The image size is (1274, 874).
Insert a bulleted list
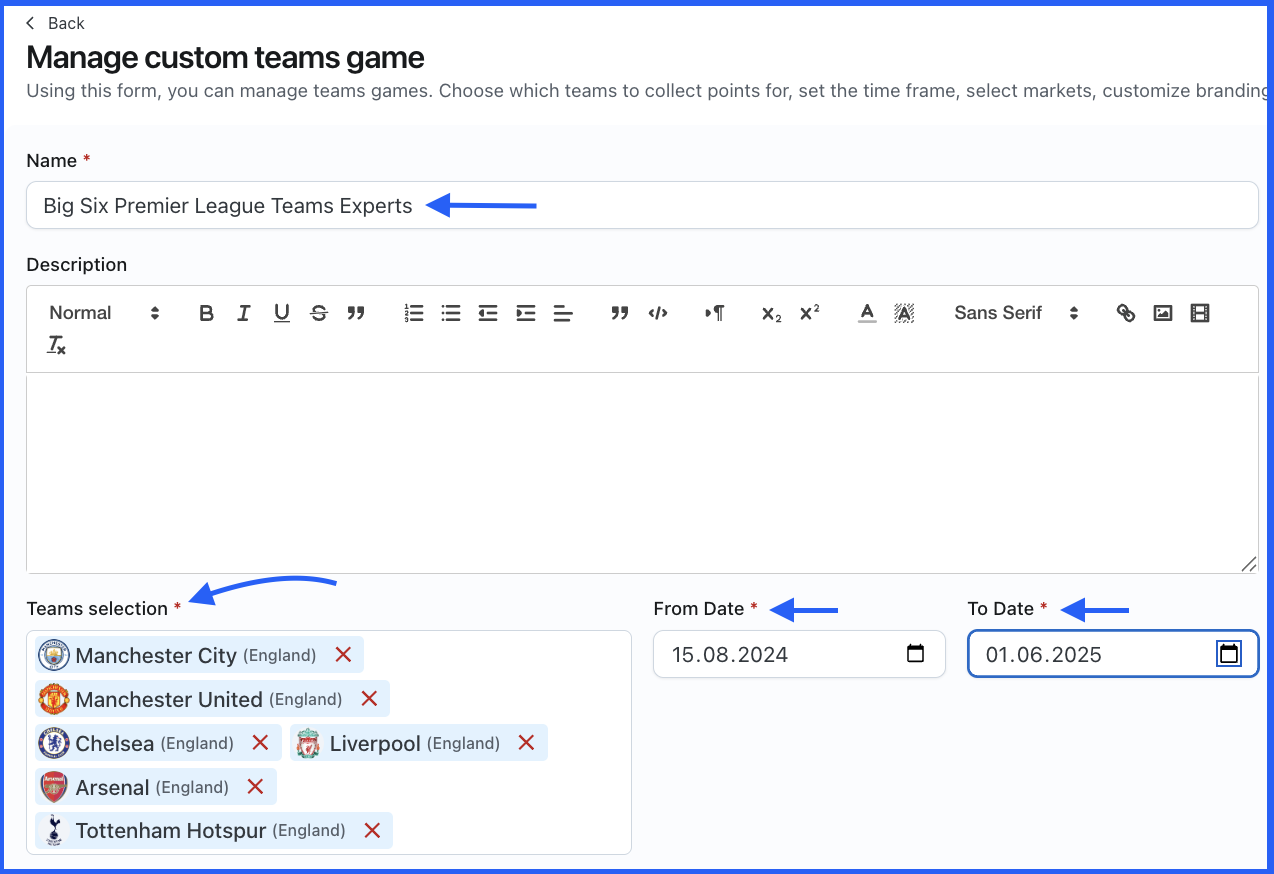pyautogui.click(x=451, y=313)
